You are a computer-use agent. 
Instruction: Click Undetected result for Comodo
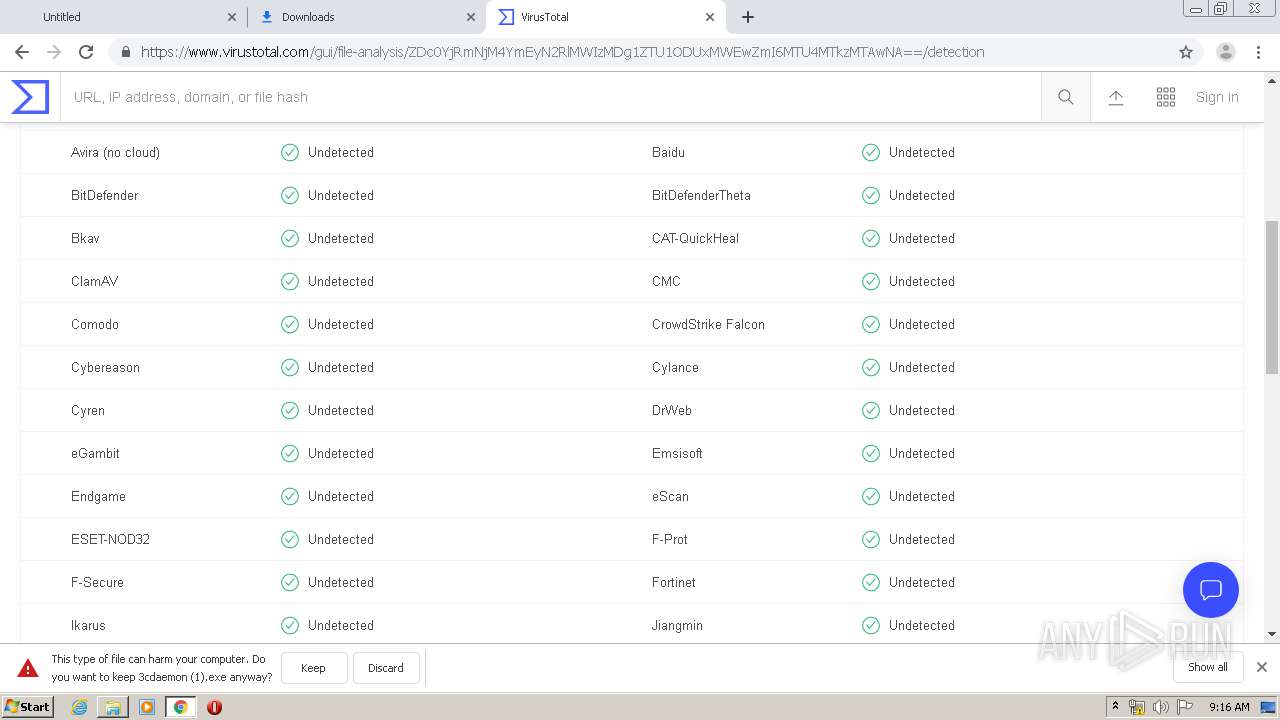click(x=341, y=324)
